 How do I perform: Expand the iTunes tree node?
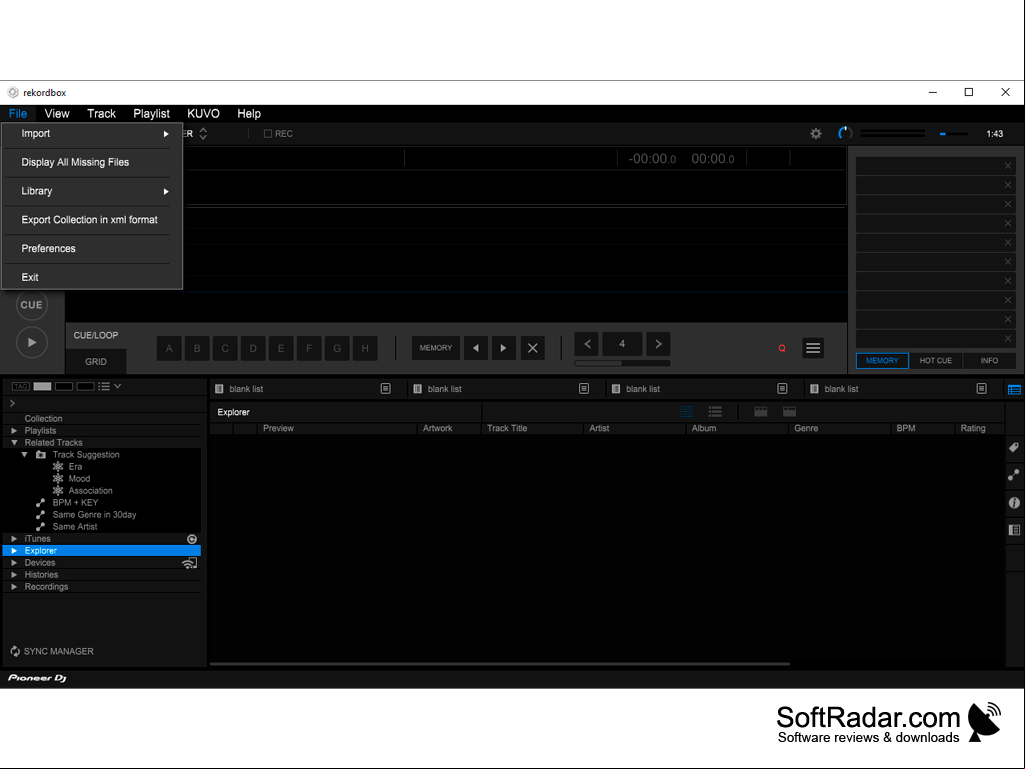14,539
